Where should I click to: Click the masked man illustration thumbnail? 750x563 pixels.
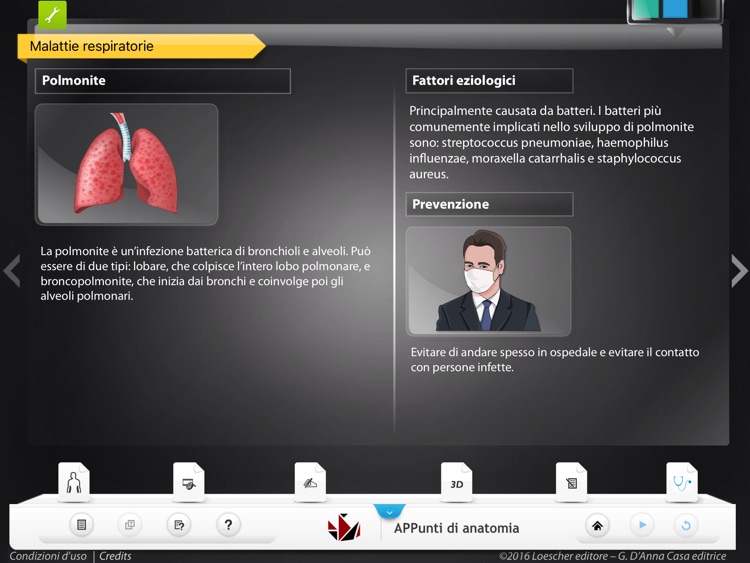point(488,281)
